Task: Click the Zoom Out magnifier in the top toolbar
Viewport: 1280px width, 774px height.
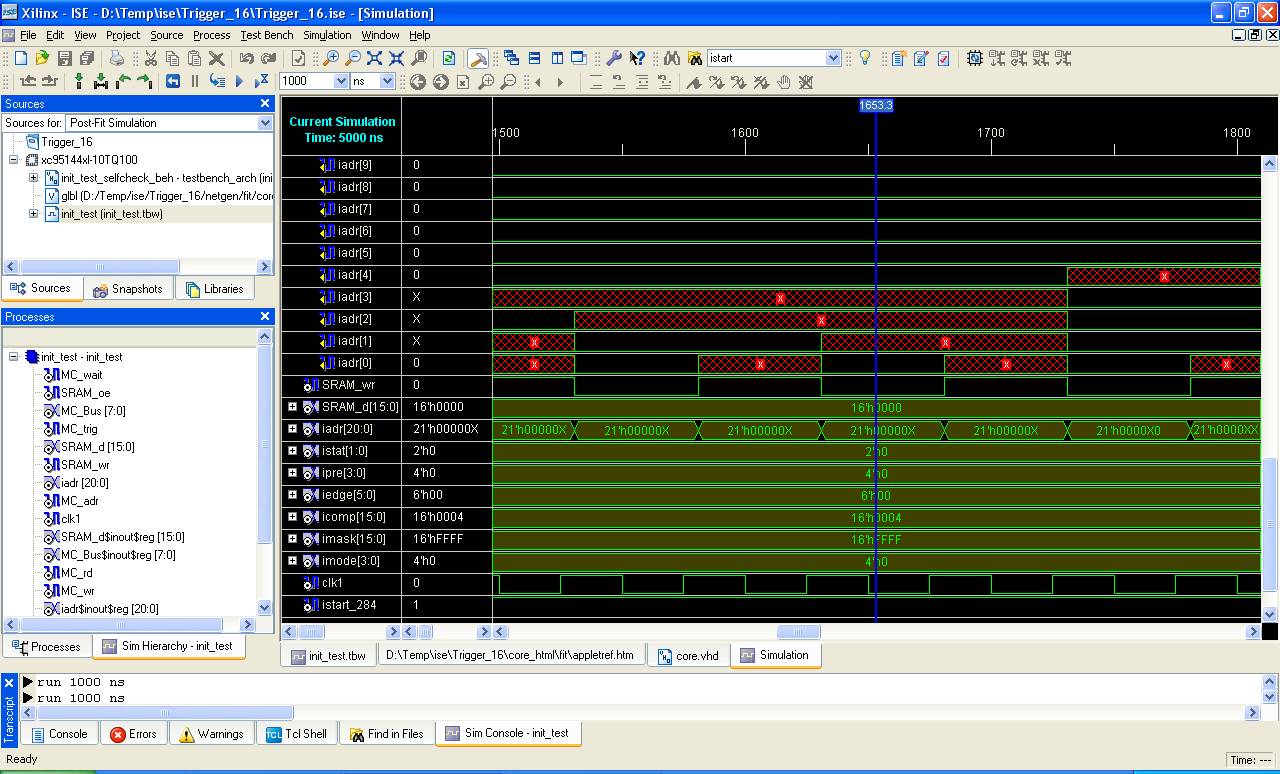Action: [353, 58]
